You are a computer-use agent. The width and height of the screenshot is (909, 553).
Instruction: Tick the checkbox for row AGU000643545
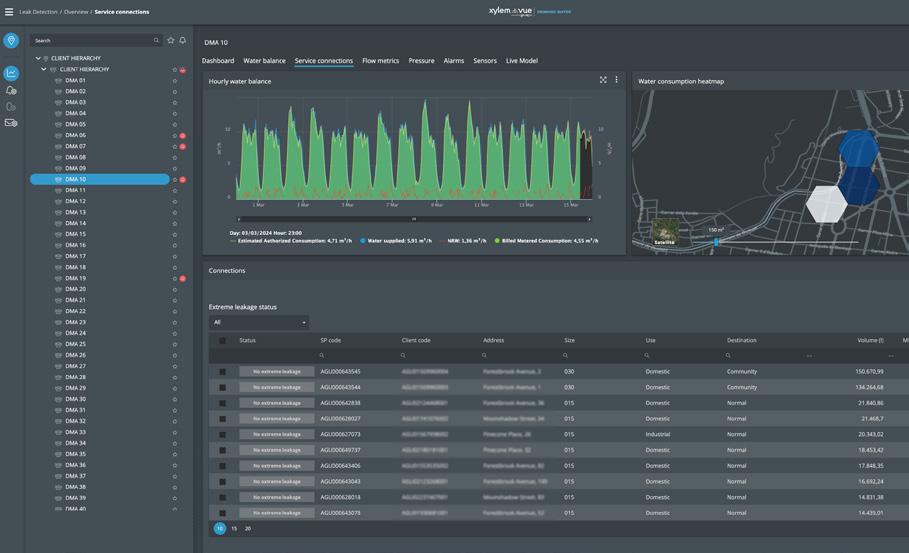coord(222,371)
